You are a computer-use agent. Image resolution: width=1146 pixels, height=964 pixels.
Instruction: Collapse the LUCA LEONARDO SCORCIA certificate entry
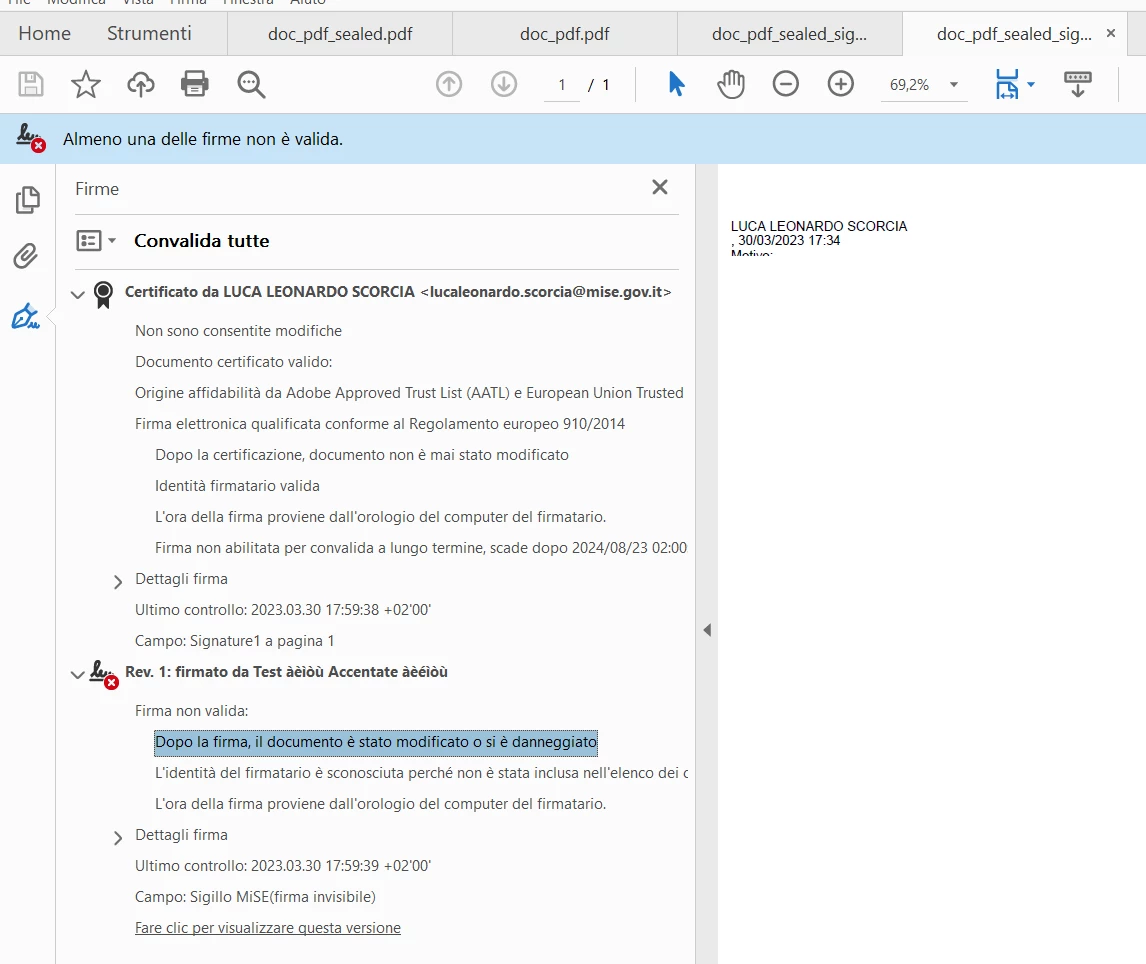coord(77,295)
